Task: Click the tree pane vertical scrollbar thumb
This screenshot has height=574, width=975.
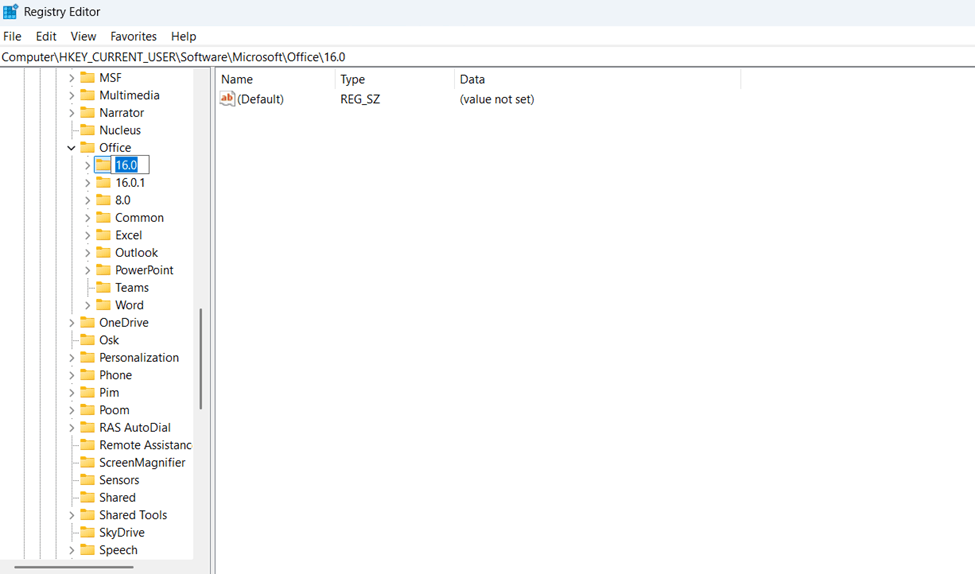Action: (x=201, y=359)
